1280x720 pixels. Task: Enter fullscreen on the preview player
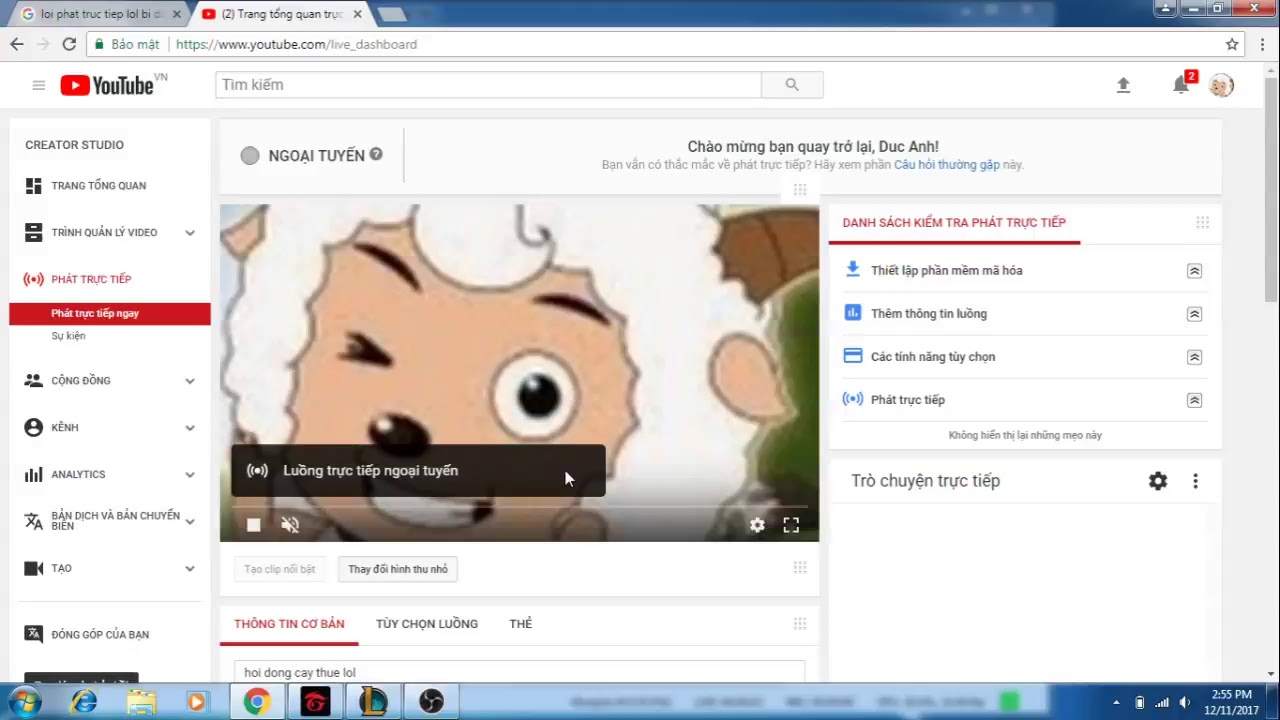click(791, 525)
